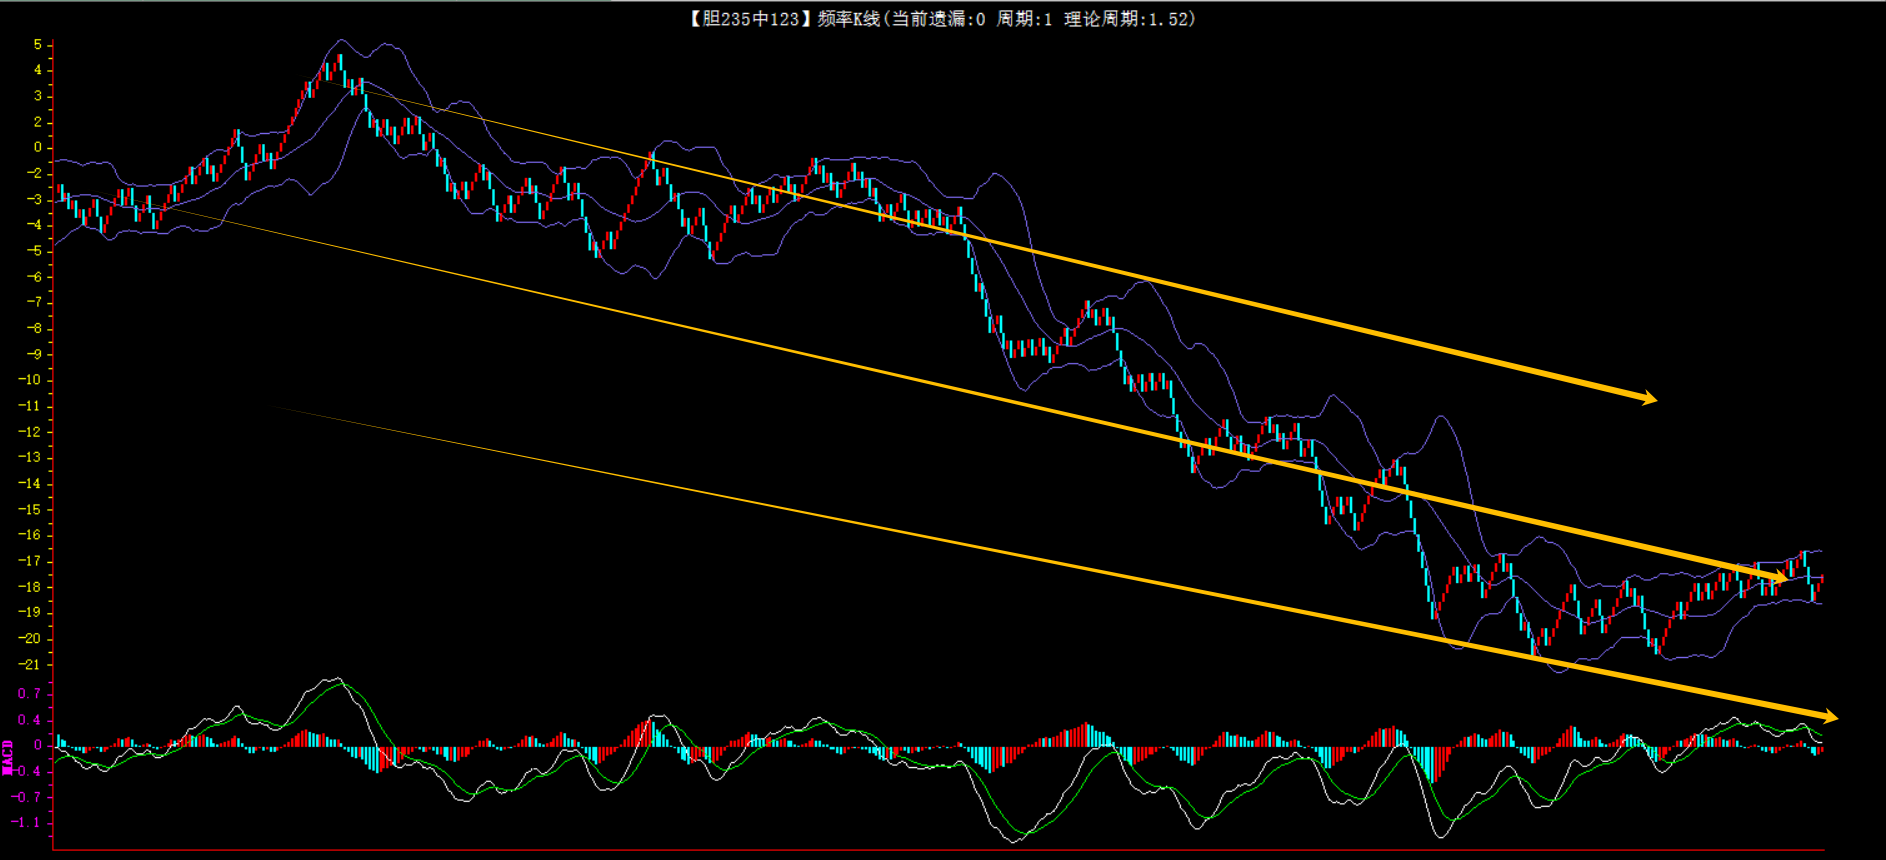Click the -15 label on price axis
The width and height of the screenshot is (1886, 860).
coord(30,510)
